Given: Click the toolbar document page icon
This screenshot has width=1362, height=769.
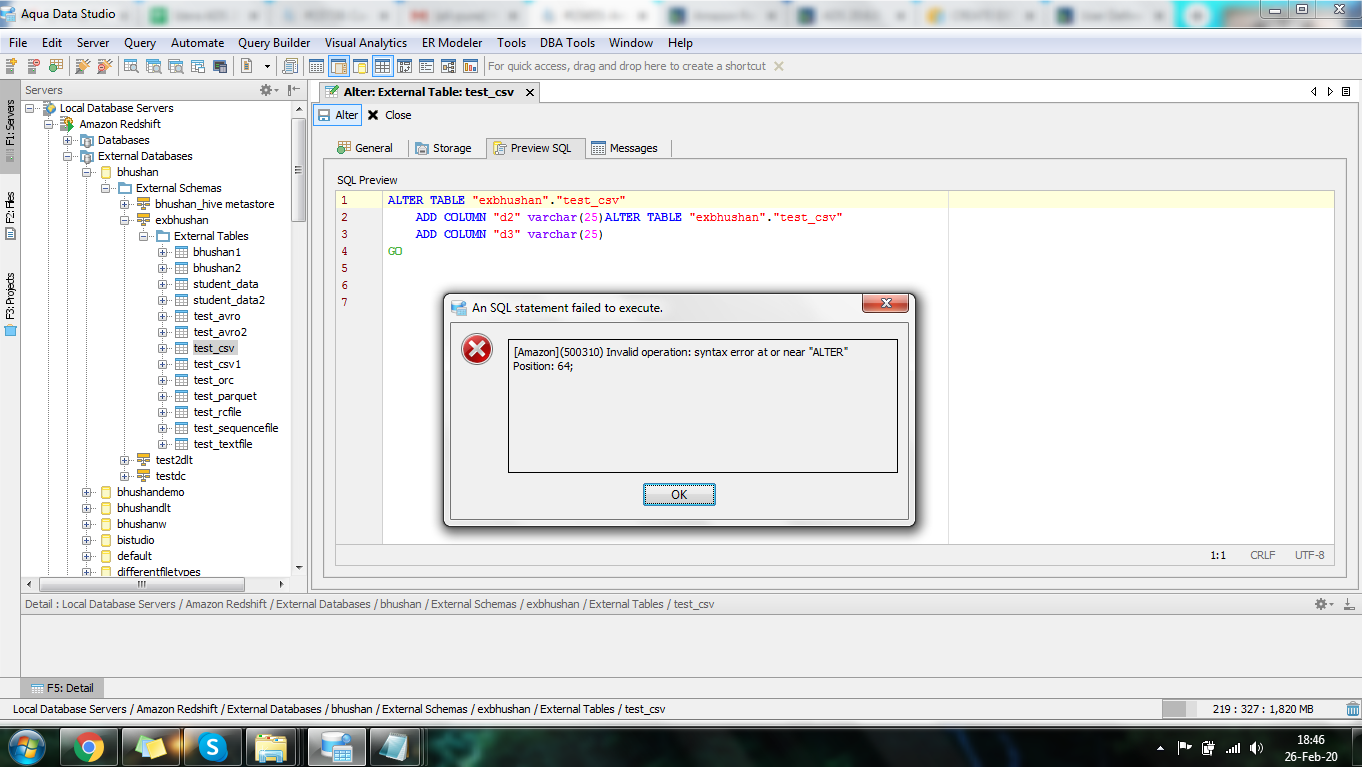Looking at the screenshot, I should coord(247,66).
